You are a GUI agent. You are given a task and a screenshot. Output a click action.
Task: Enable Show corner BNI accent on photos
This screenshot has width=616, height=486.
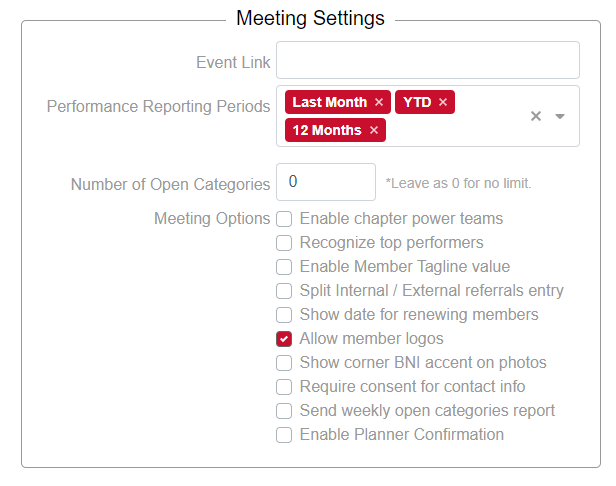284,363
